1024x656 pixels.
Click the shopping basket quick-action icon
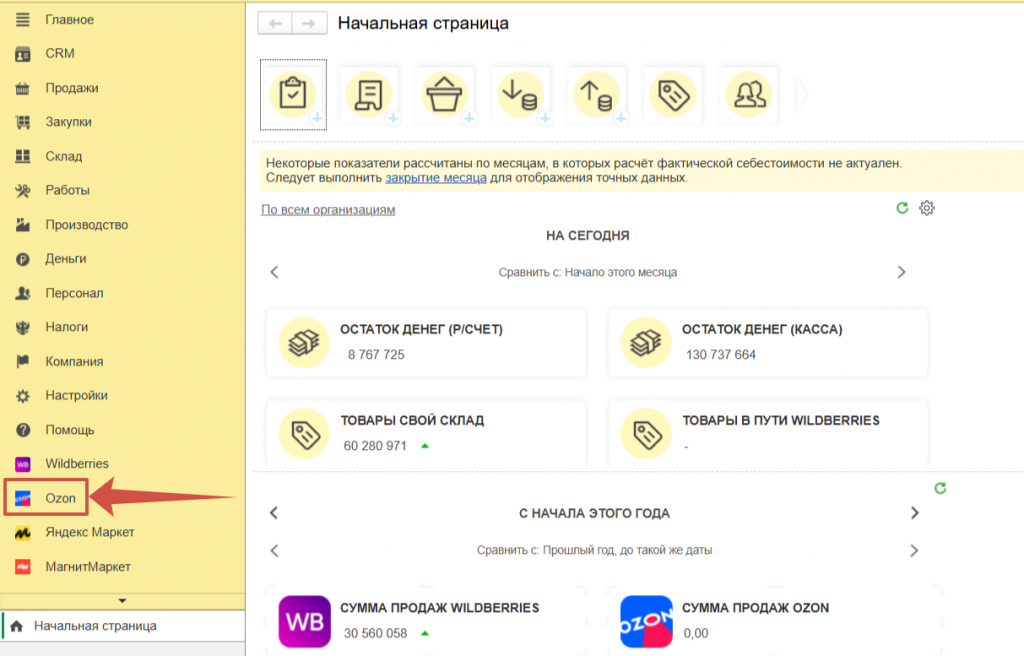pos(445,94)
